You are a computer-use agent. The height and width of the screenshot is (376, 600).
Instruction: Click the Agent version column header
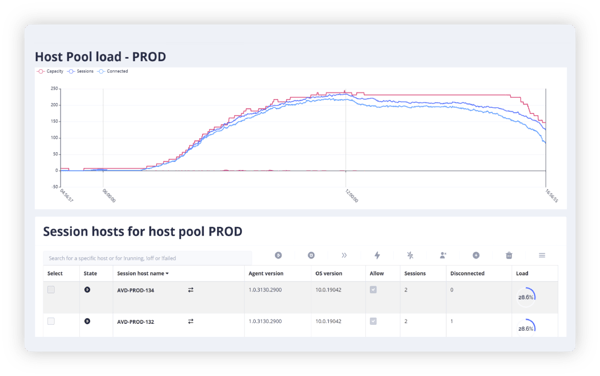point(266,273)
